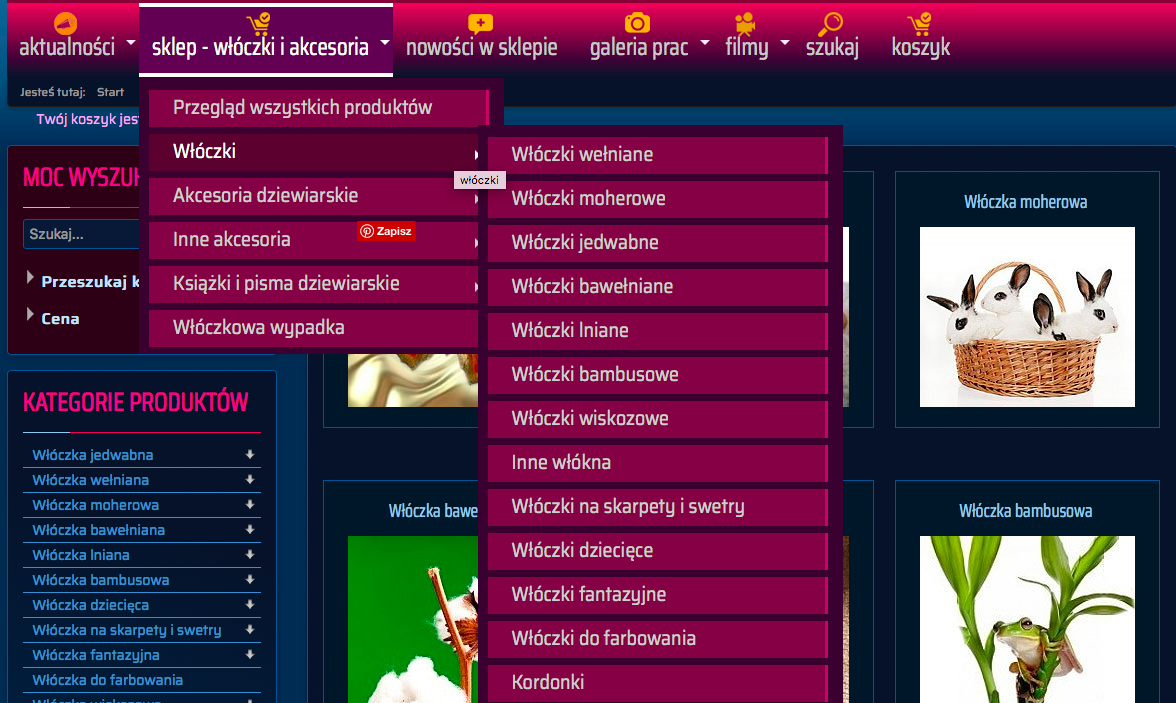
Task: Click the speech bubble icon above nowości
Action: click(x=480, y=23)
